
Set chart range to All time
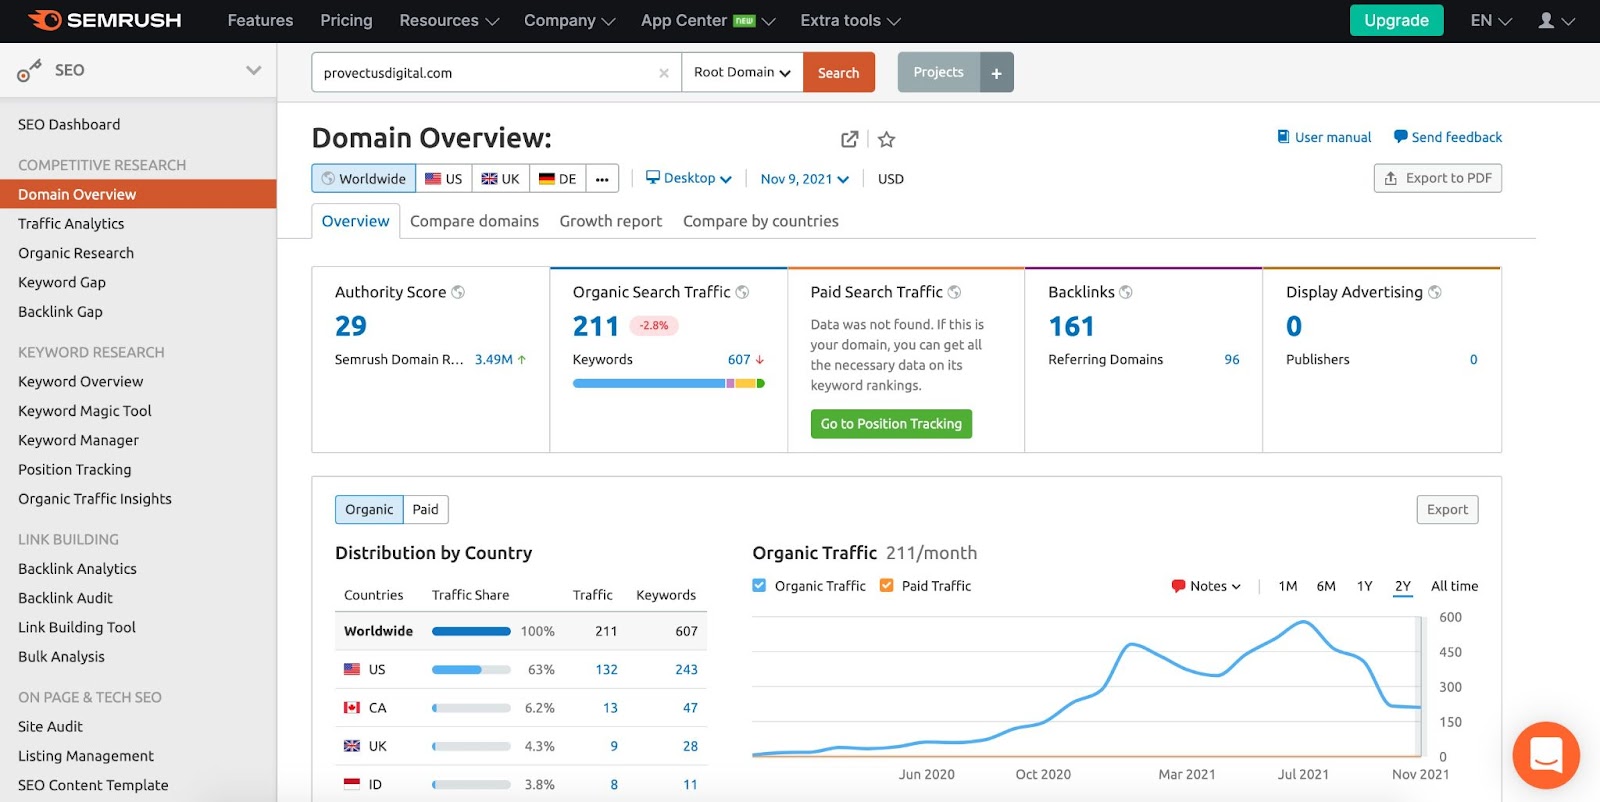tap(1454, 586)
